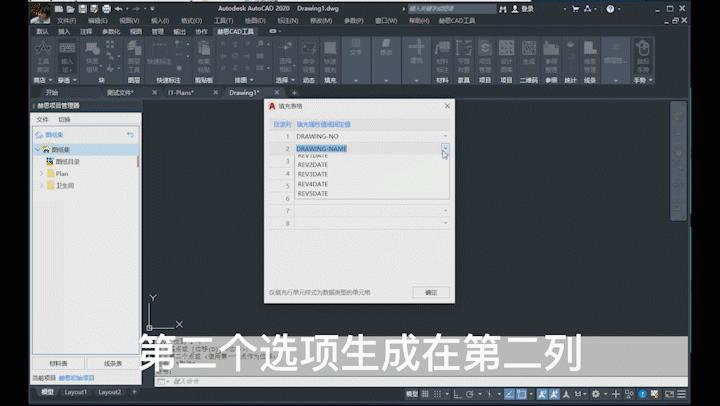Click the binoculars search icon in title bar
720x406 pixels.
503,9
